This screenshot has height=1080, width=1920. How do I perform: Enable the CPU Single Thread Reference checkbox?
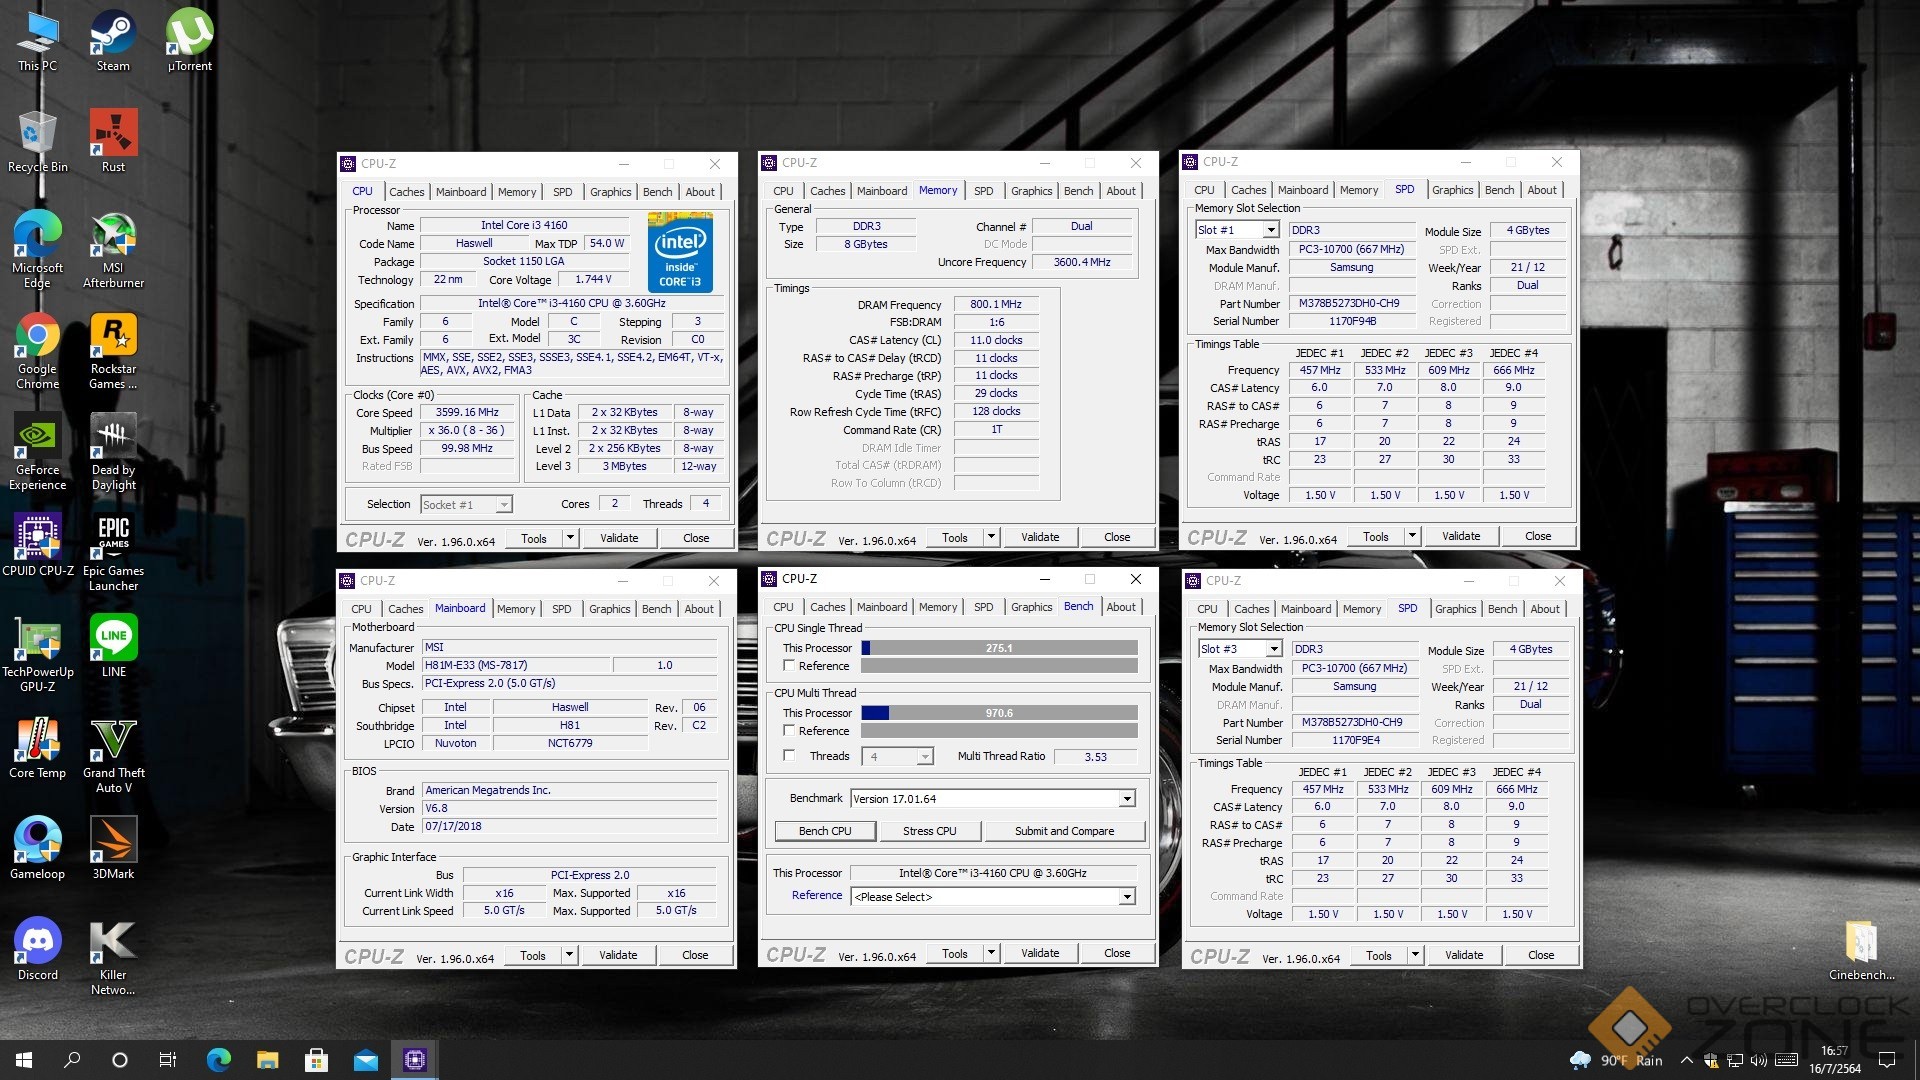pyautogui.click(x=789, y=666)
